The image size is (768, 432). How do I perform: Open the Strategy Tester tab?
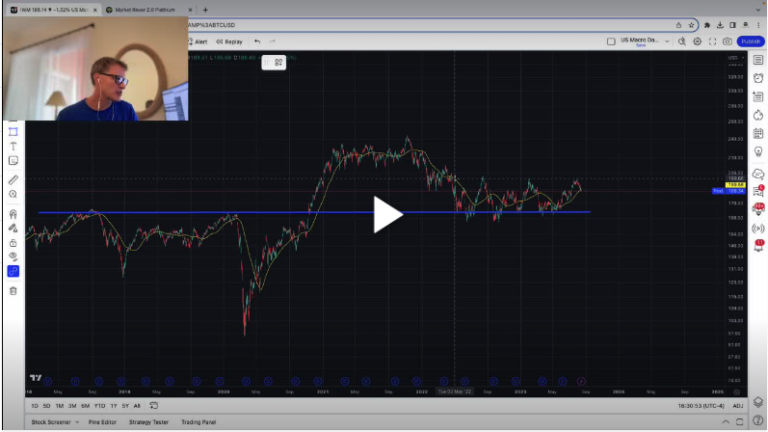click(148, 422)
